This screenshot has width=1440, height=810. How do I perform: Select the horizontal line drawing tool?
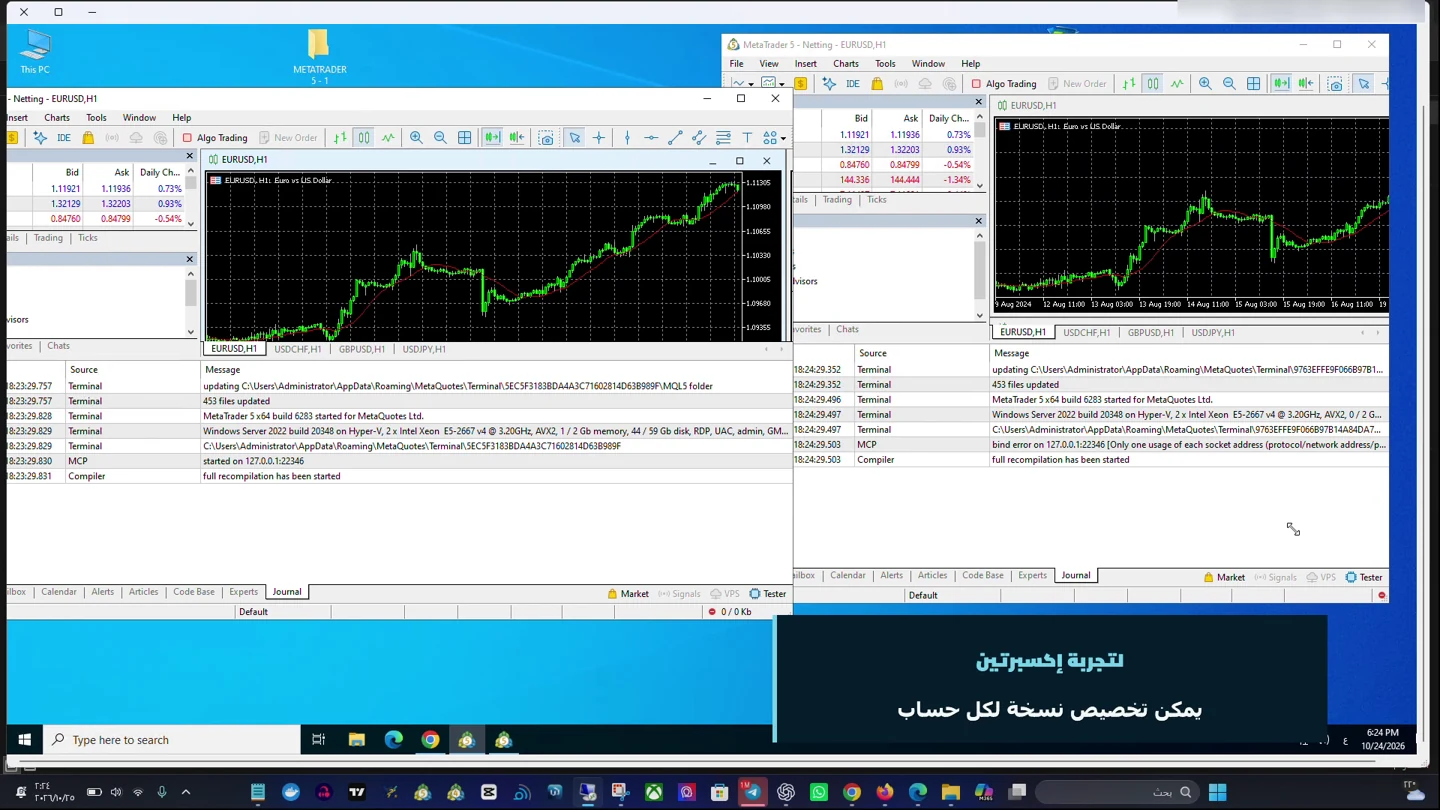point(651,138)
